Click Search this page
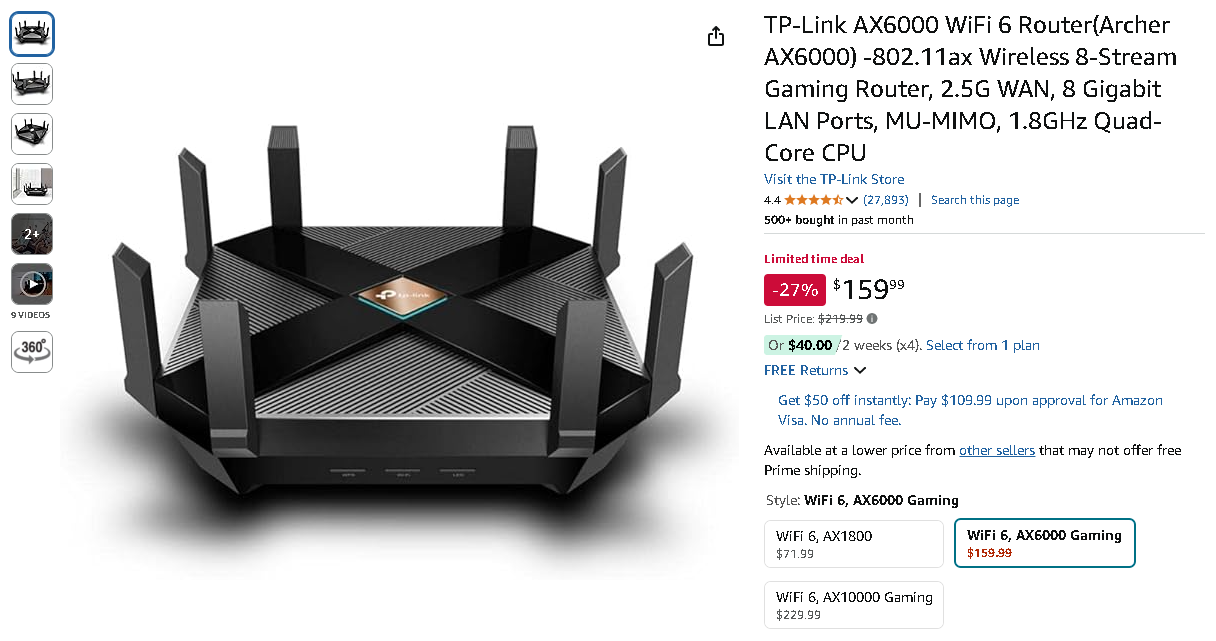This screenshot has width=1216, height=641. (975, 199)
